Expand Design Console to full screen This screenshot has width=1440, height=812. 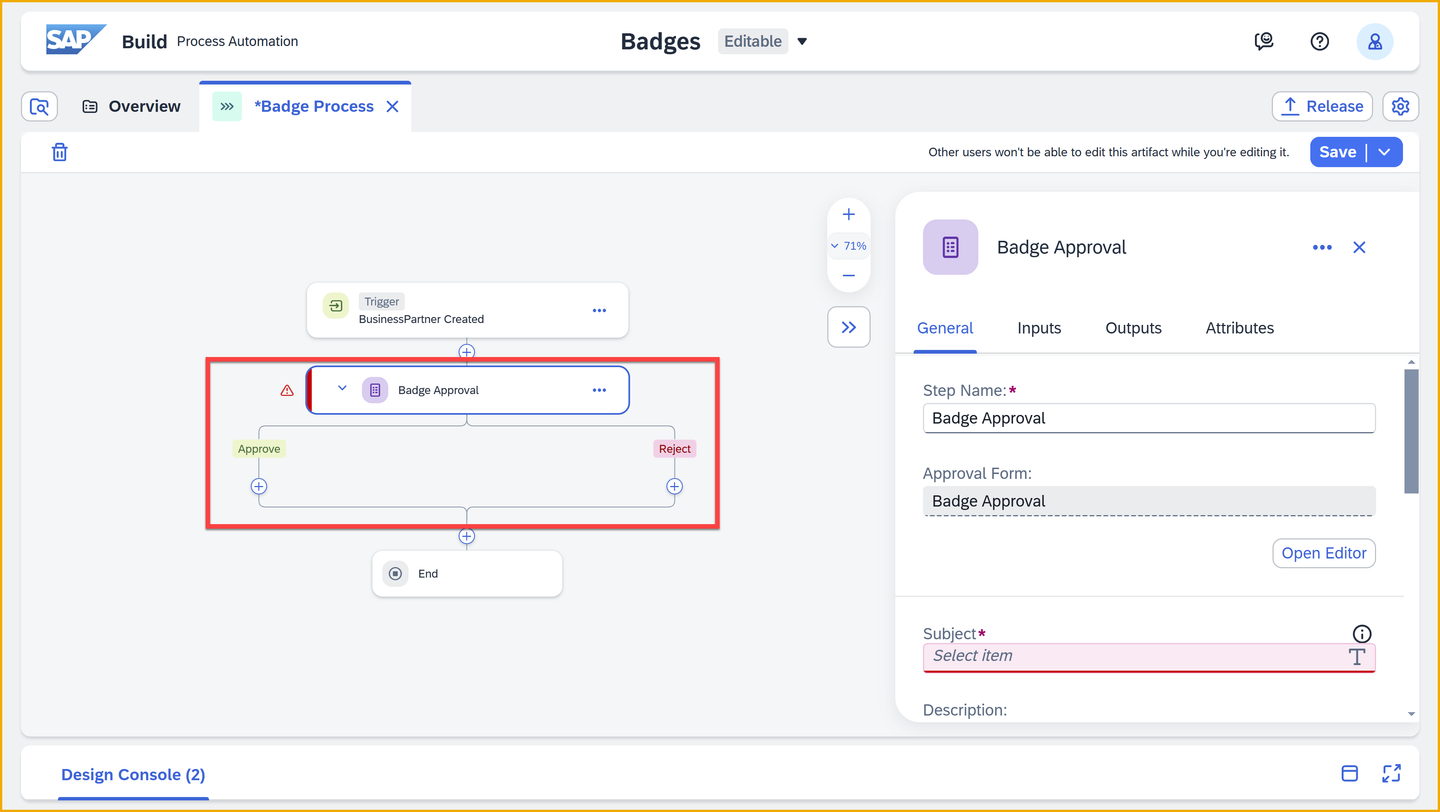click(x=1391, y=773)
